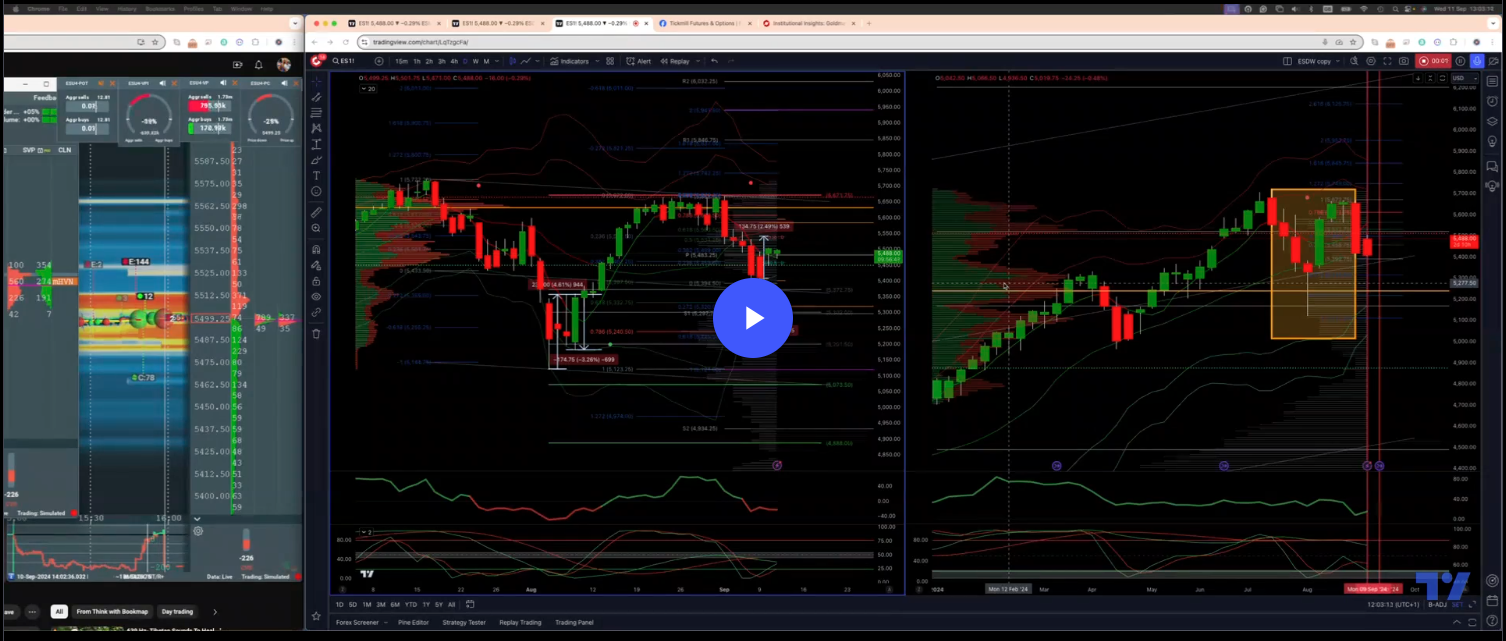Select the Day trading YouTube chip
Screen dimensions: 1506x641
tap(177, 611)
